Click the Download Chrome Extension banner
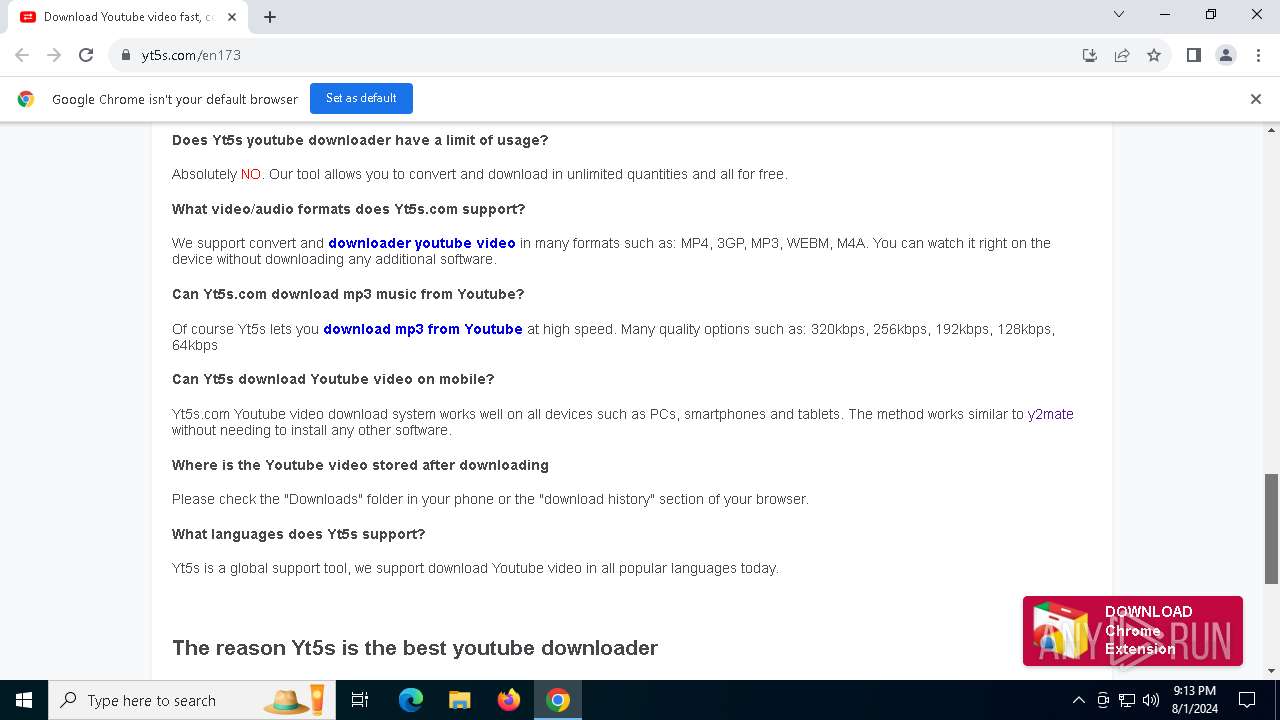The width and height of the screenshot is (1280, 720). point(1132,631)
